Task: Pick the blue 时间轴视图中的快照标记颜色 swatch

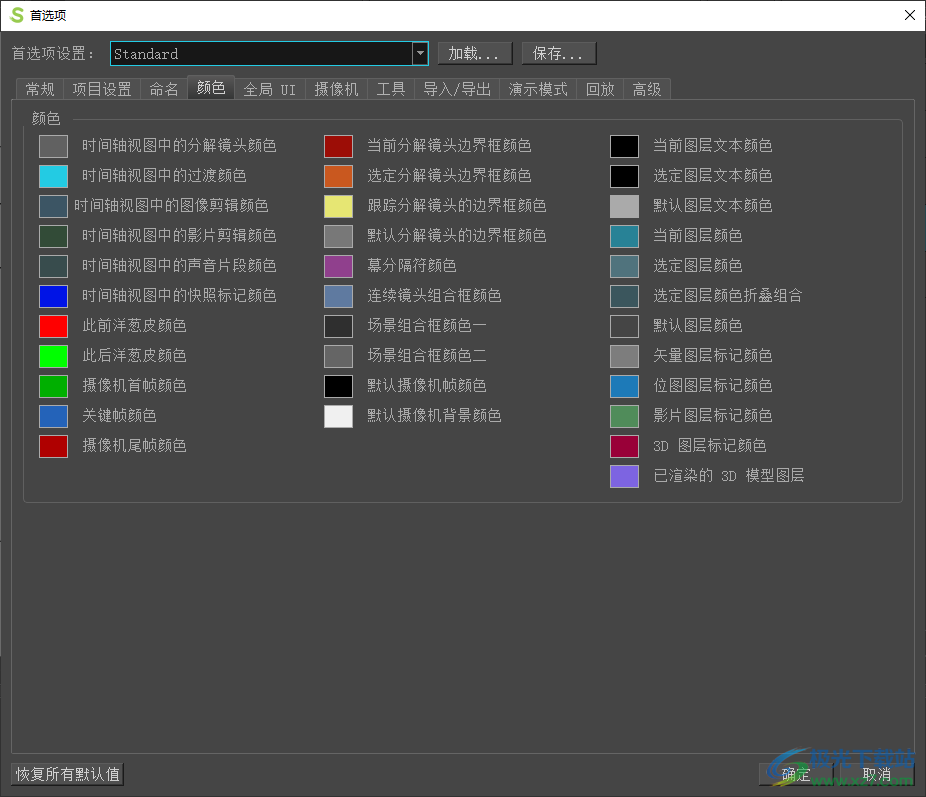Action: coord(53,296)
